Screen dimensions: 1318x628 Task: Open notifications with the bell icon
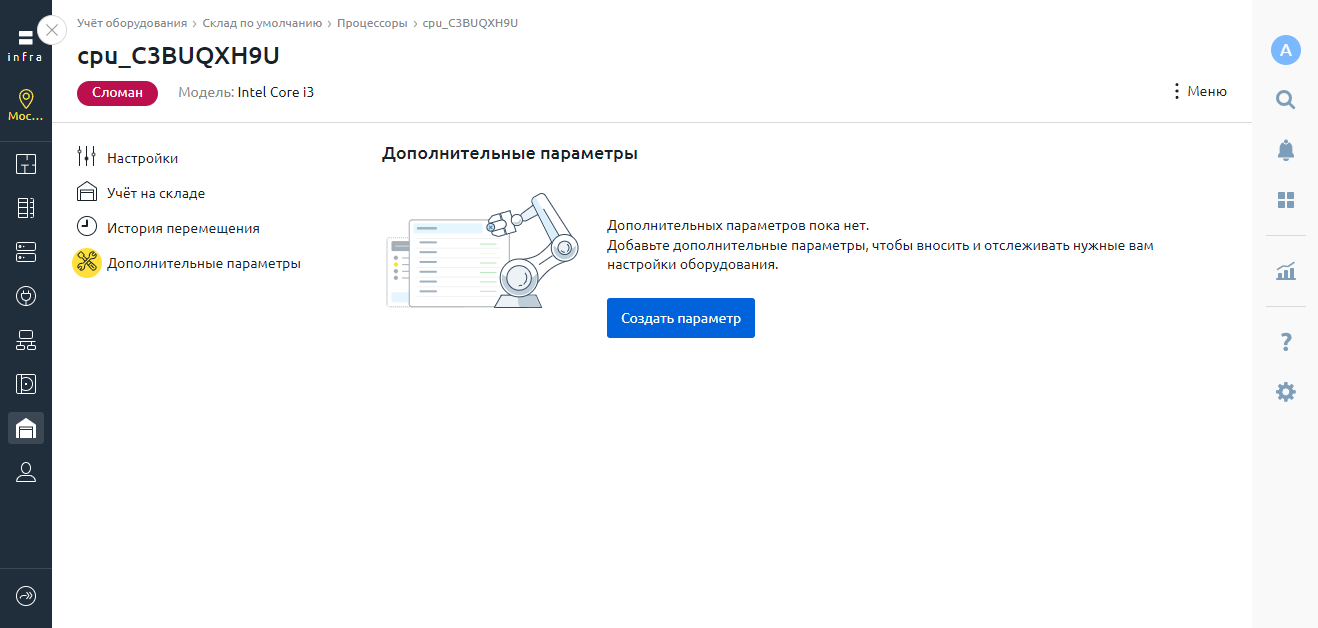coord(1286,150)
